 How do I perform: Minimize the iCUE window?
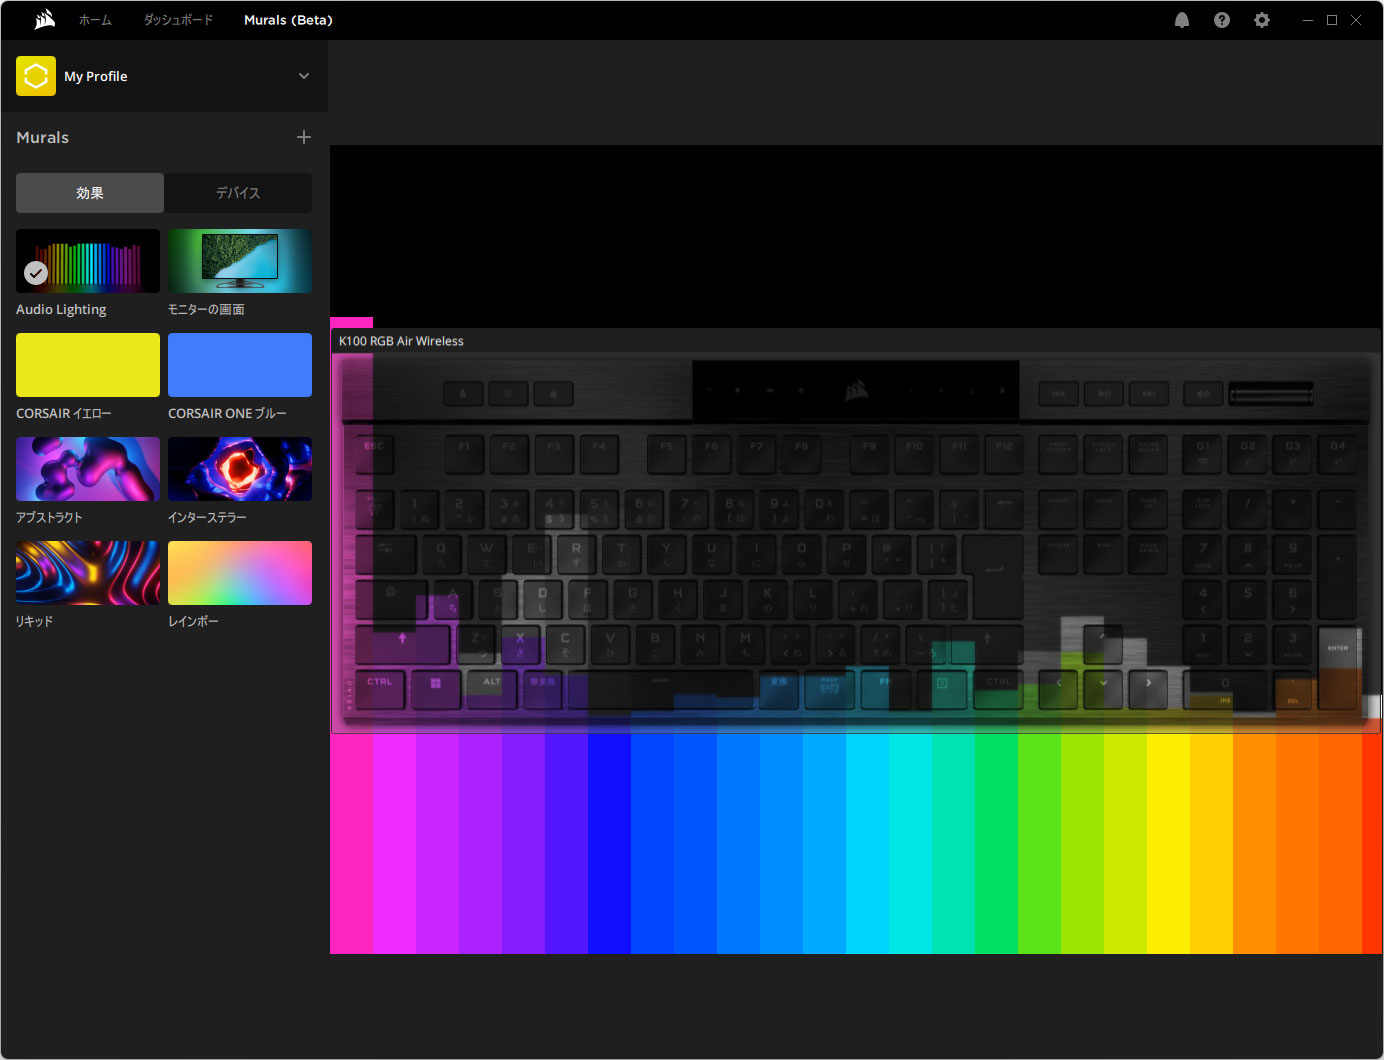[1307, 20]
